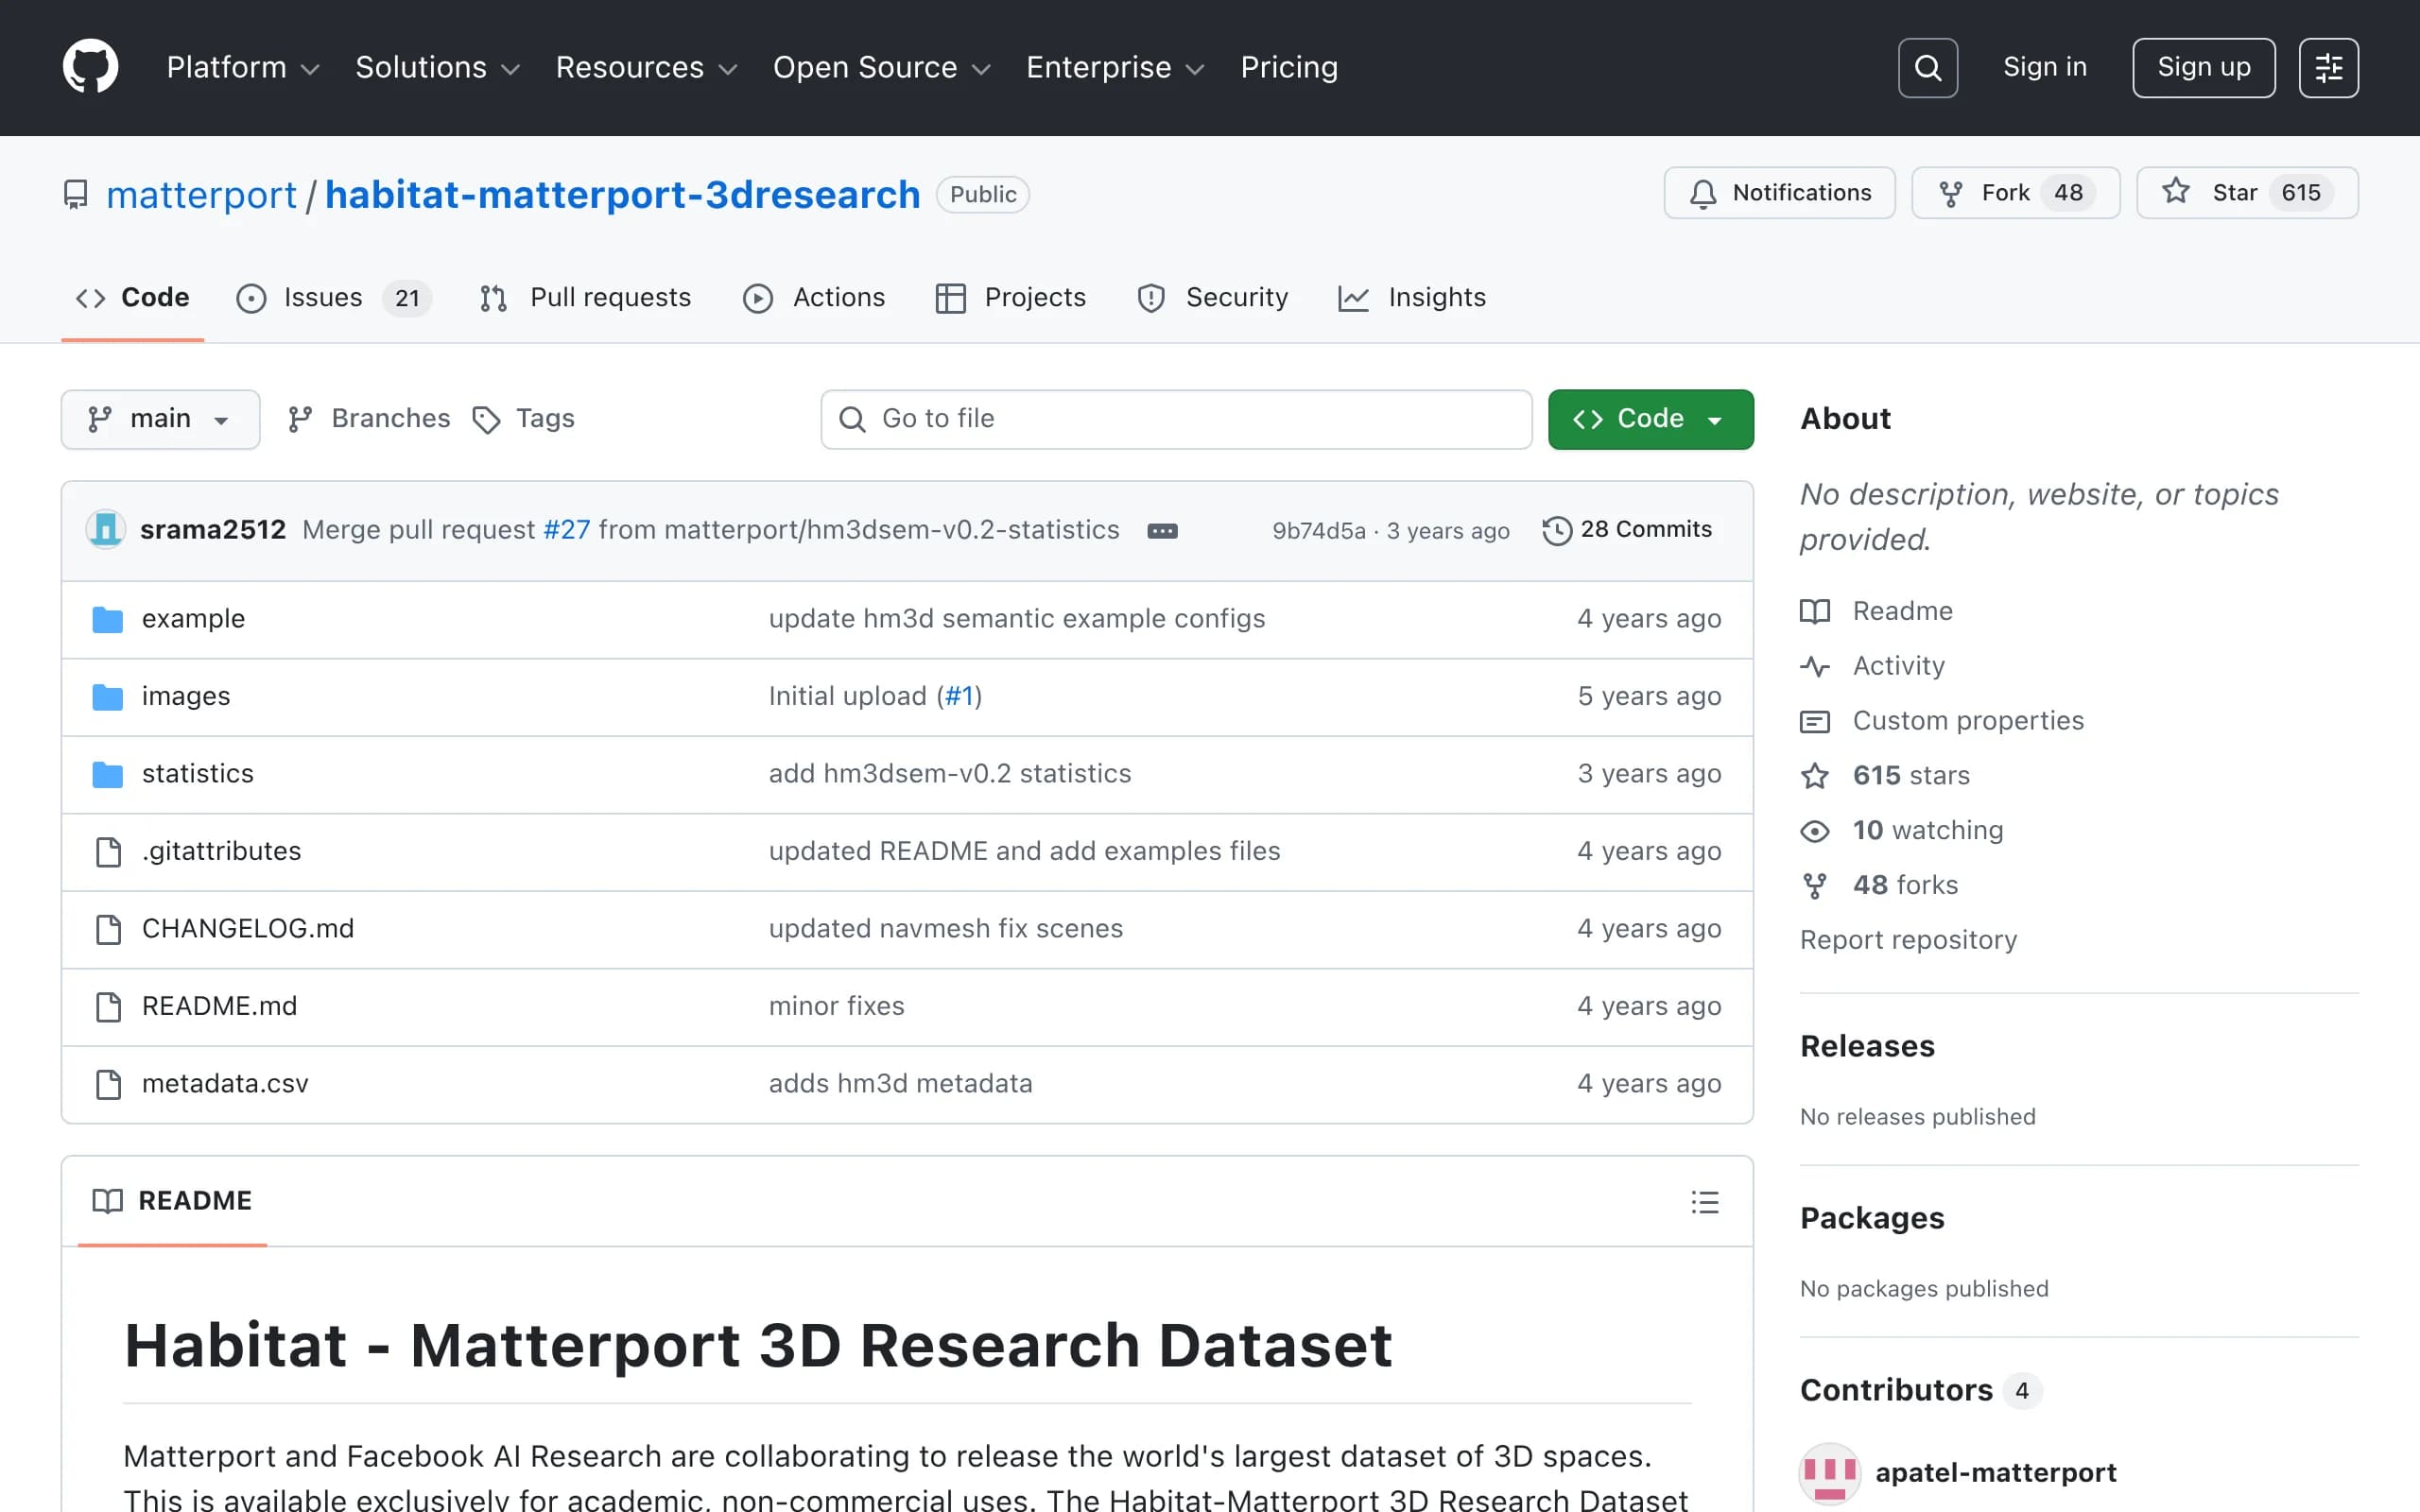Open commit 'update hm3d semantic example configs'

1016,619
